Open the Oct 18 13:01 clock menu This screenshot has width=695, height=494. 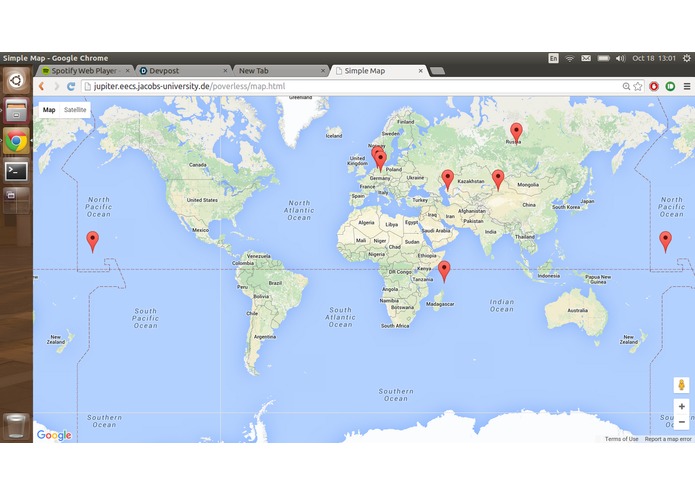pos(654,58)
